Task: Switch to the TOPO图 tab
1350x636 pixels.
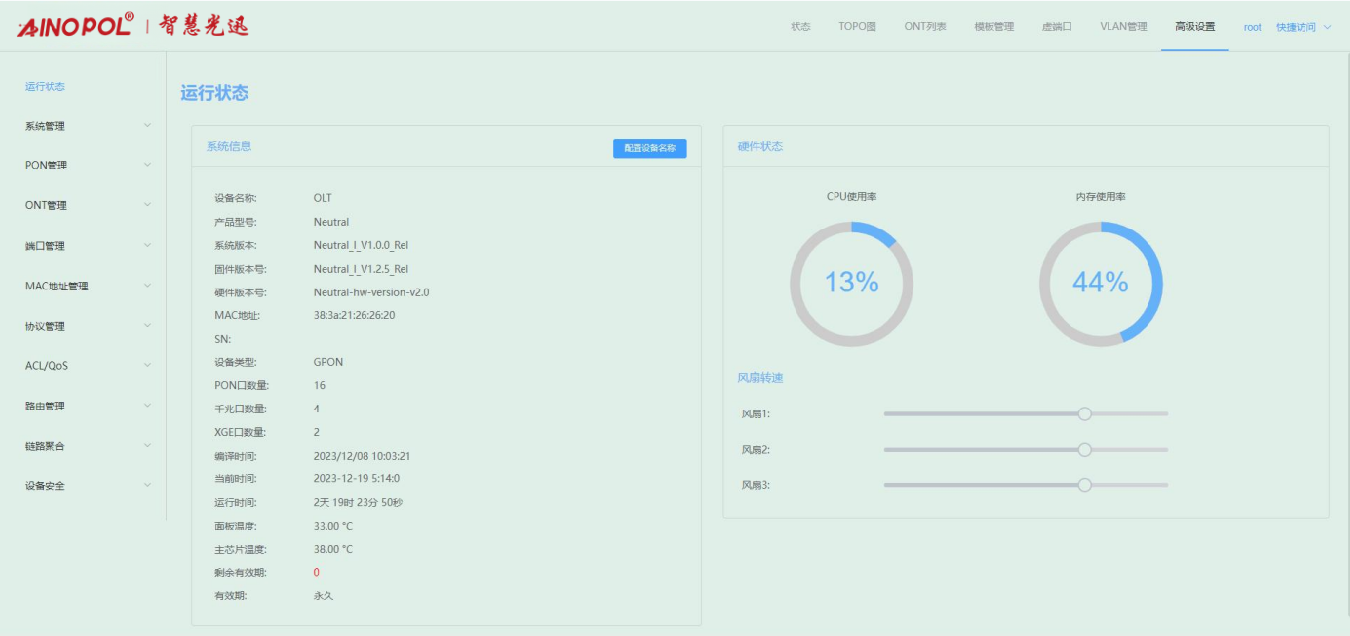Action: click(857, 27)
